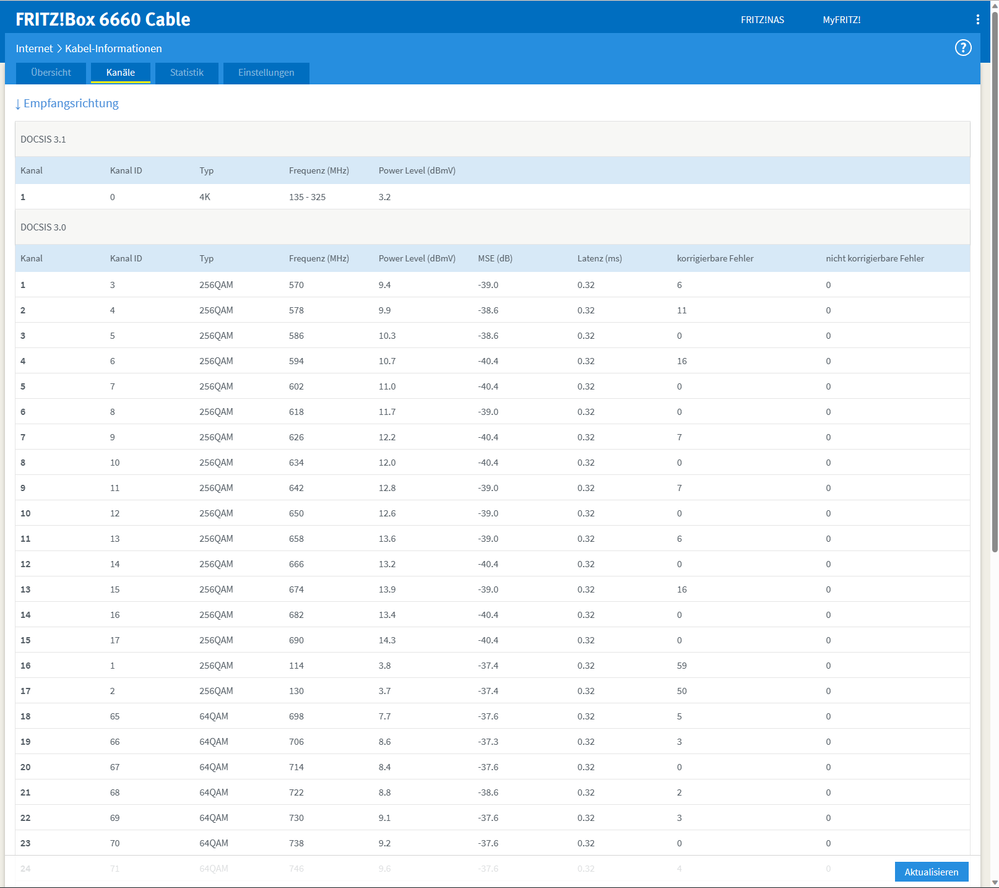The height and width of the screenshot is (888, 999).
Task: Click the FRITZ!Box 6660 Cable title
Action: [x=103, y=20]
